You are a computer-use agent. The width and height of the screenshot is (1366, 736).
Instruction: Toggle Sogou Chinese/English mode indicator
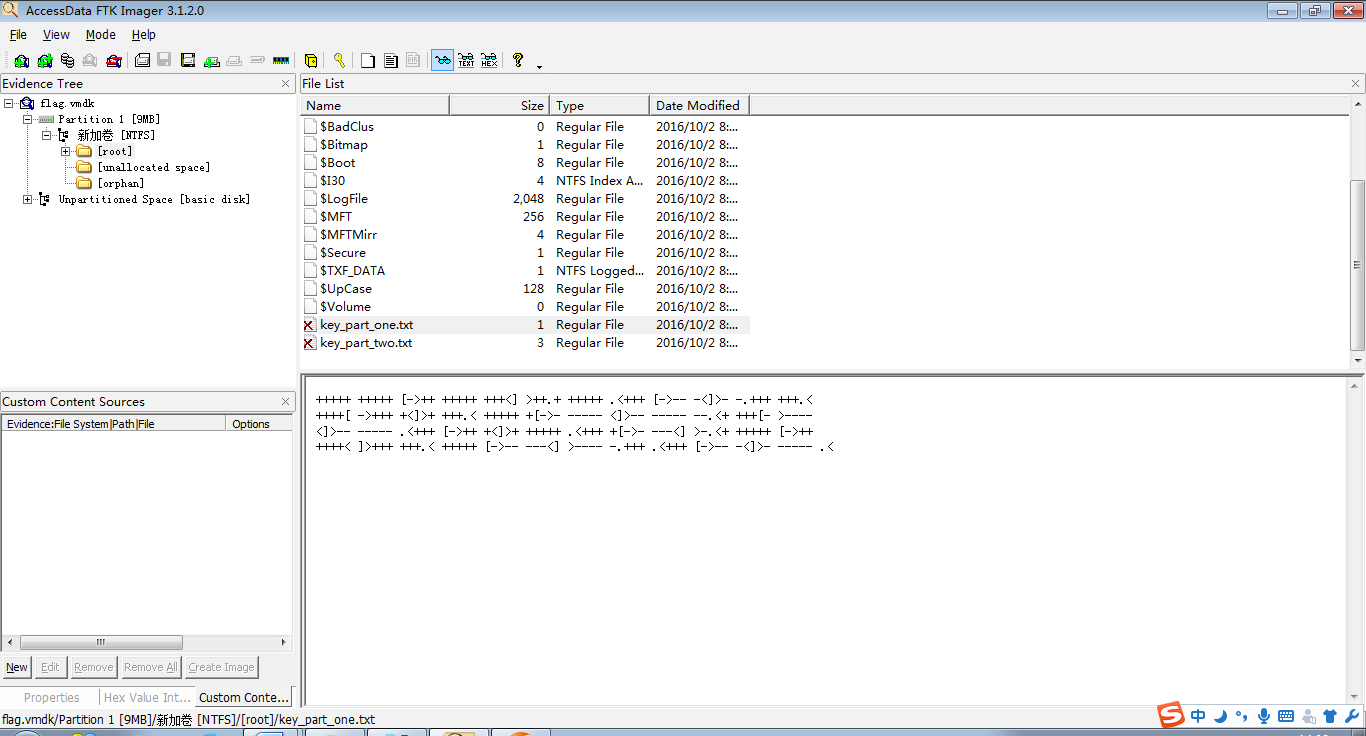(x=1198, y=716)
